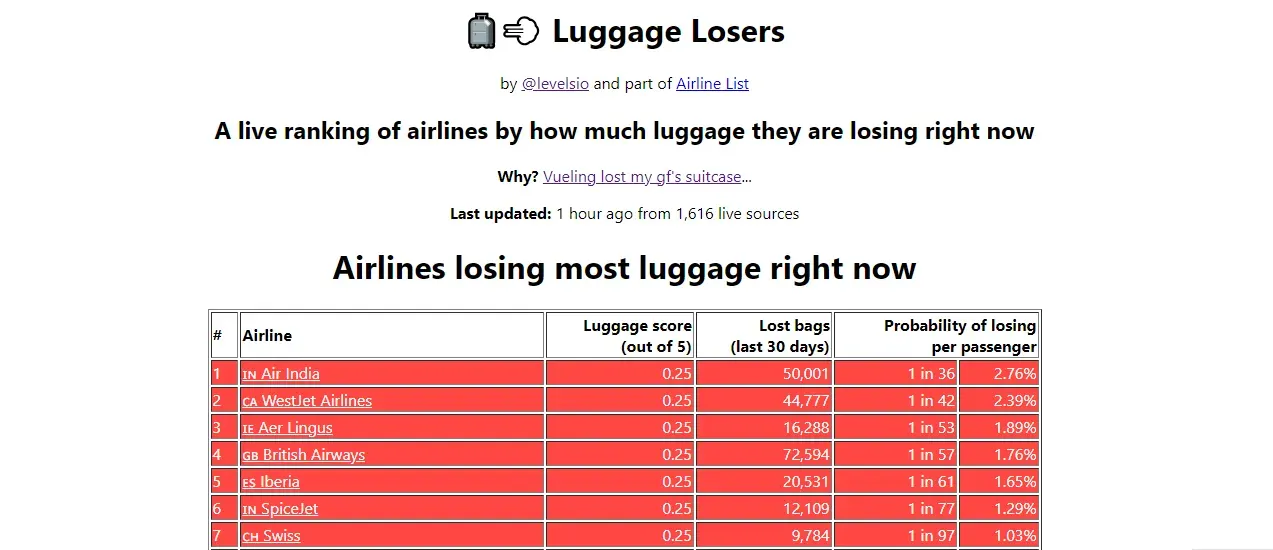Open the British Airways link

tap(304, 455)
